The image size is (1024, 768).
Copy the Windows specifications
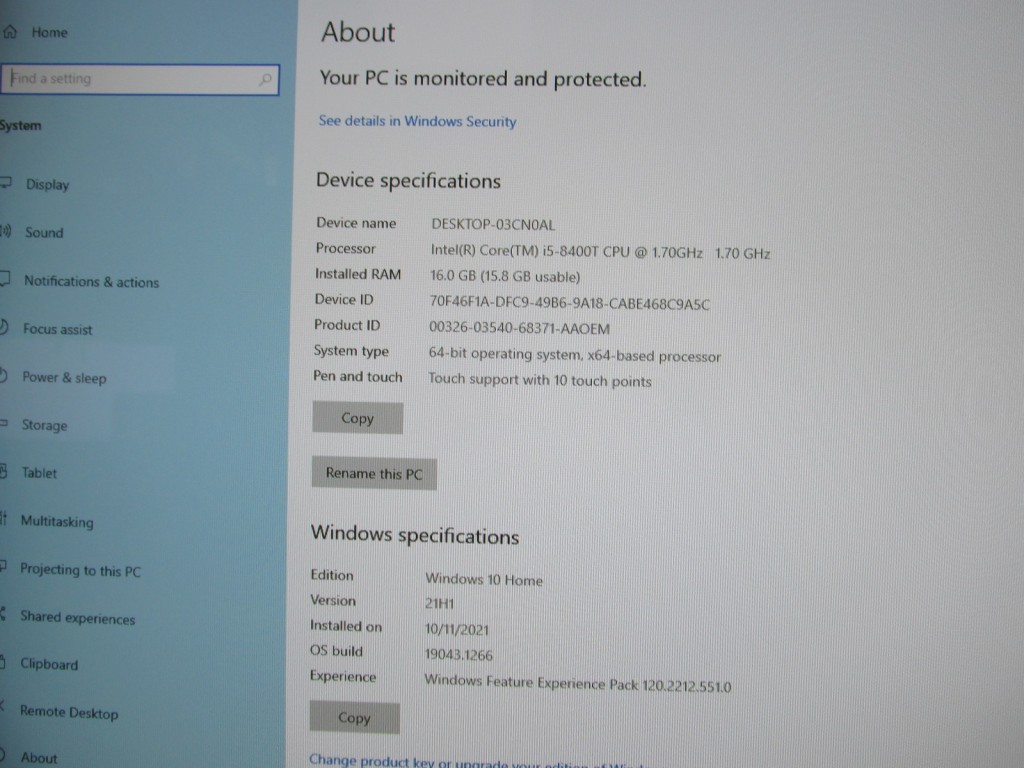pos(355,718)
